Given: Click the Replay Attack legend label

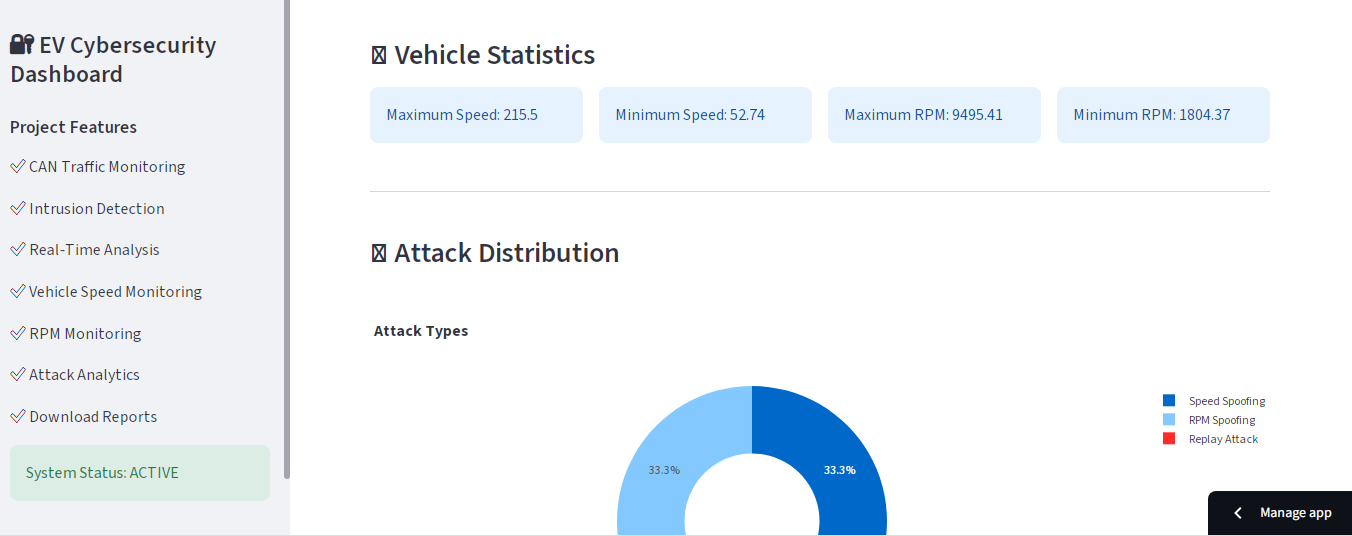Looking at the screenshot, I should point(1223,439).
